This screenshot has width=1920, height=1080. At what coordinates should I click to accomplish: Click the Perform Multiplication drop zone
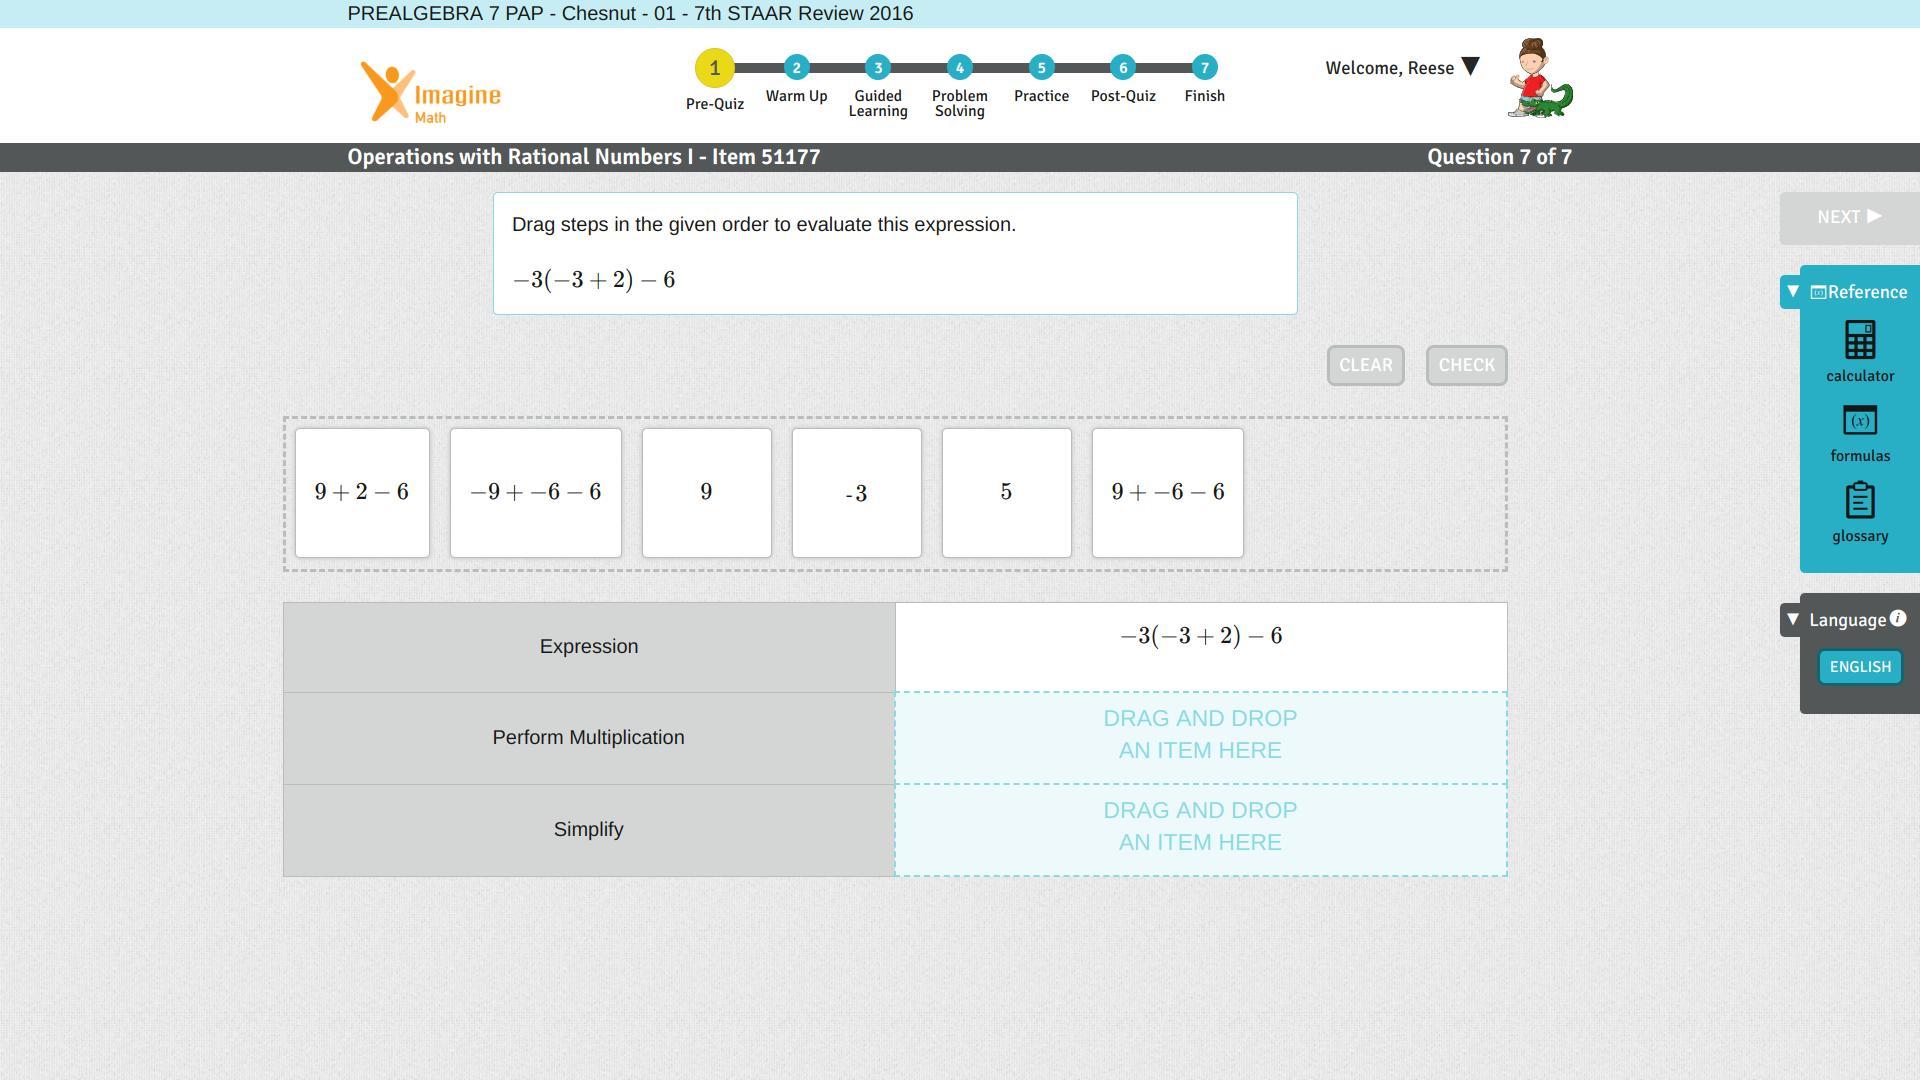coord(1200,737)
